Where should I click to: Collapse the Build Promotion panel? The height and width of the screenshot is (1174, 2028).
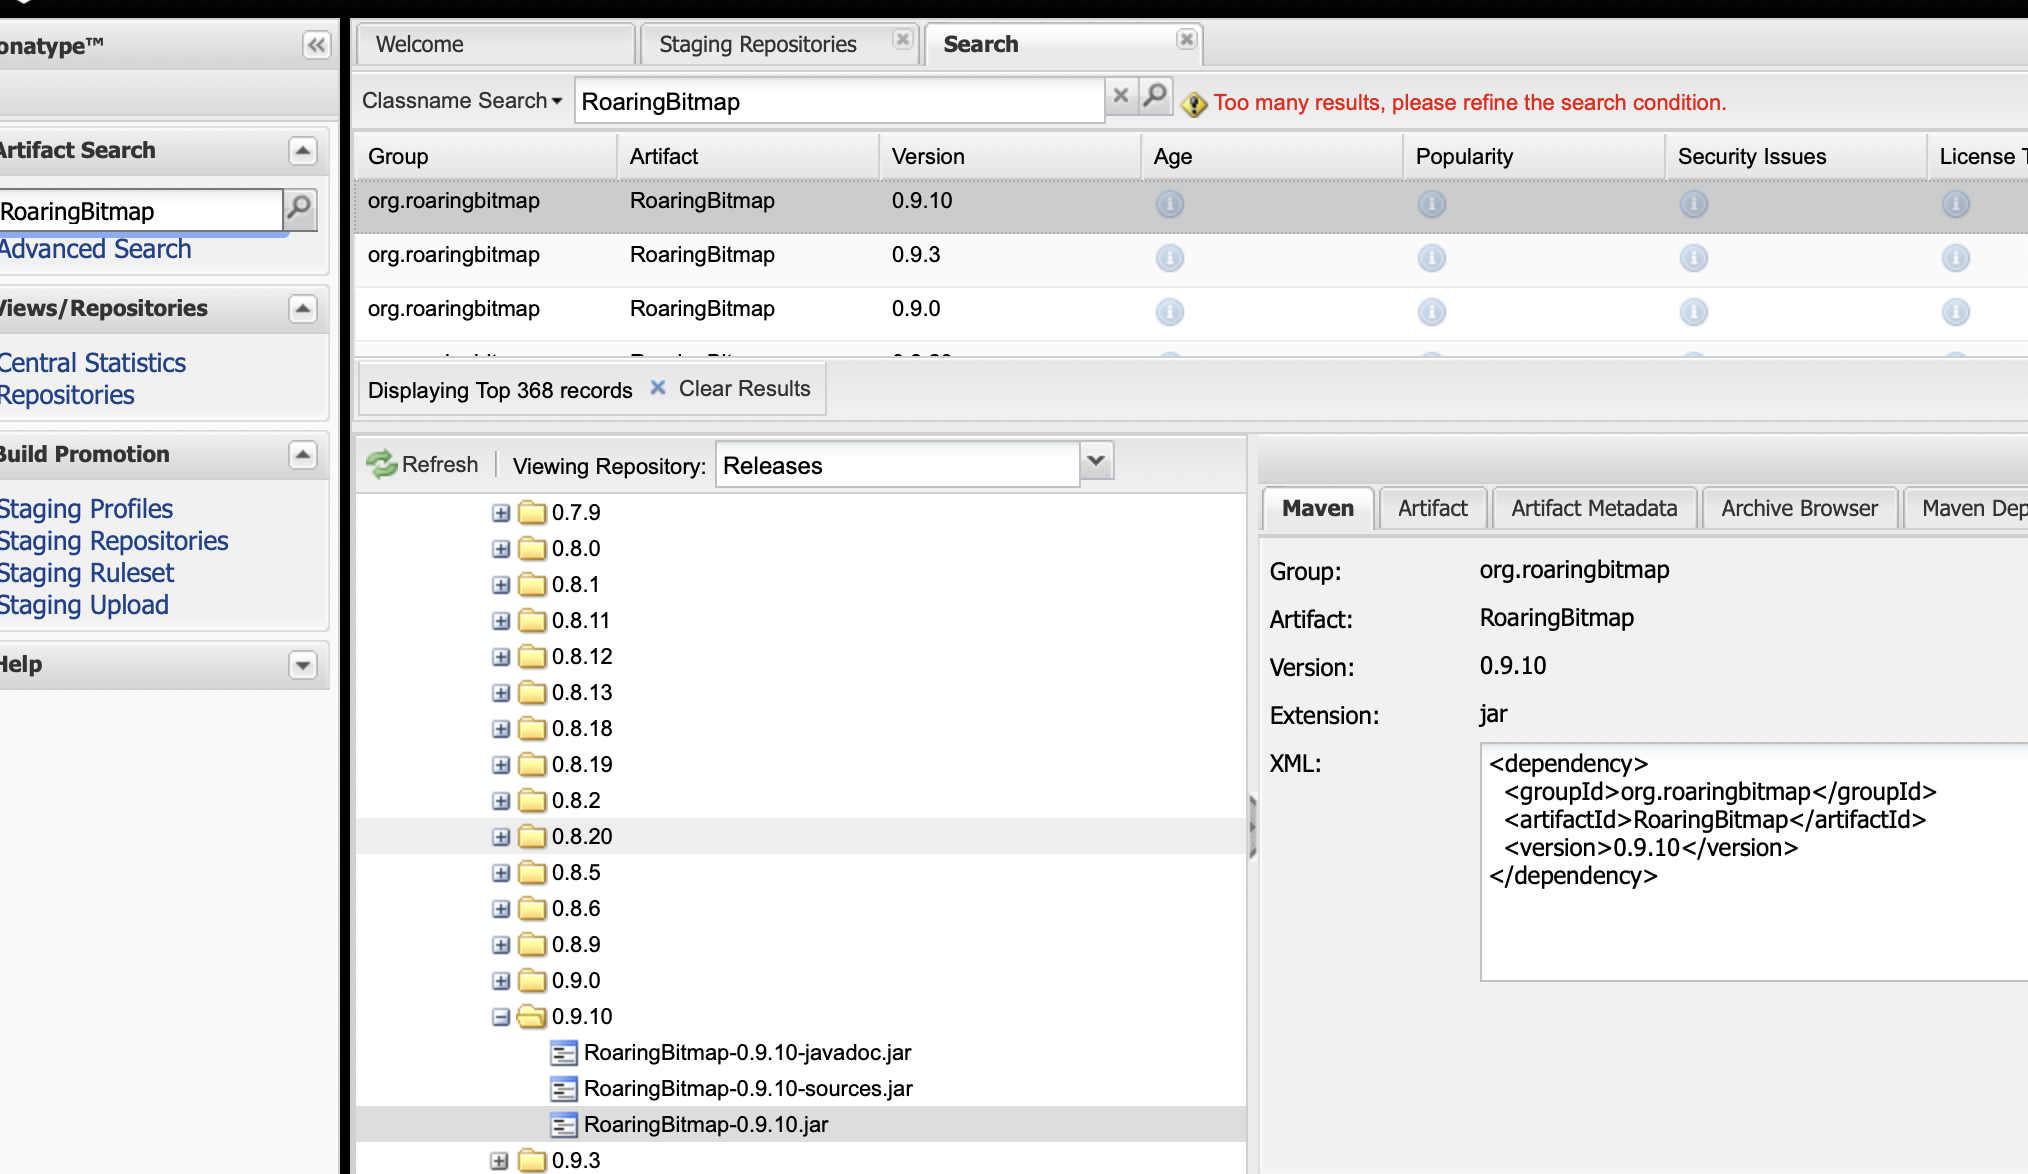[302, 455]
